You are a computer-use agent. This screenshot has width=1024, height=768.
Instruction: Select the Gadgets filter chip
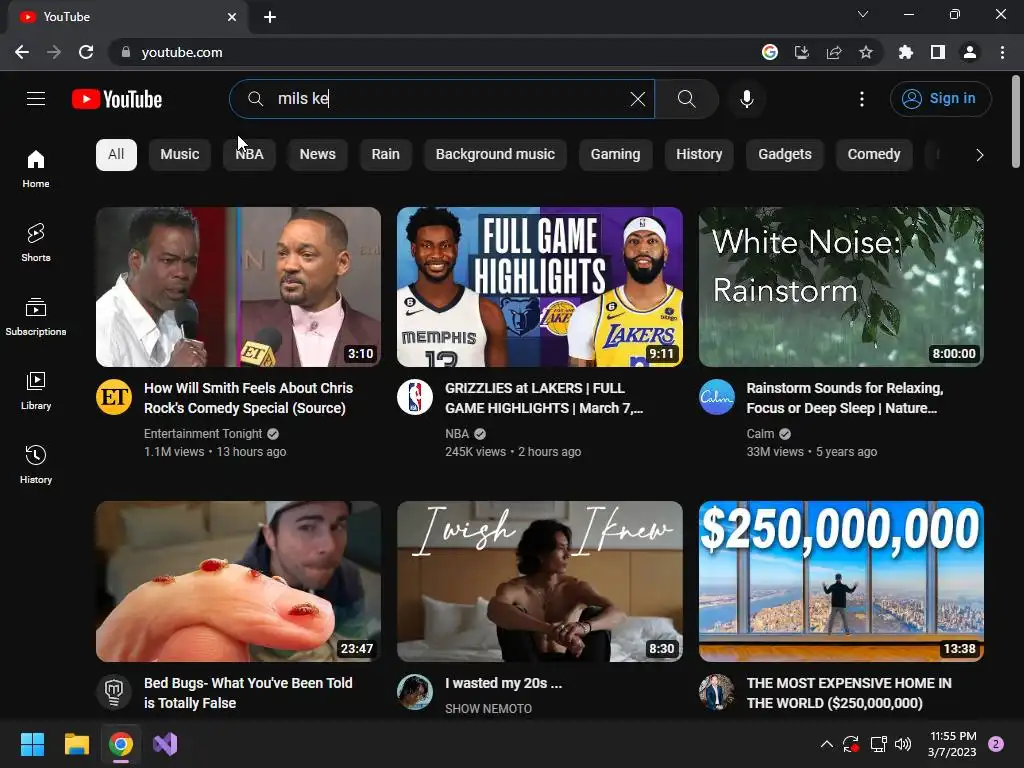tap(785, 155)
